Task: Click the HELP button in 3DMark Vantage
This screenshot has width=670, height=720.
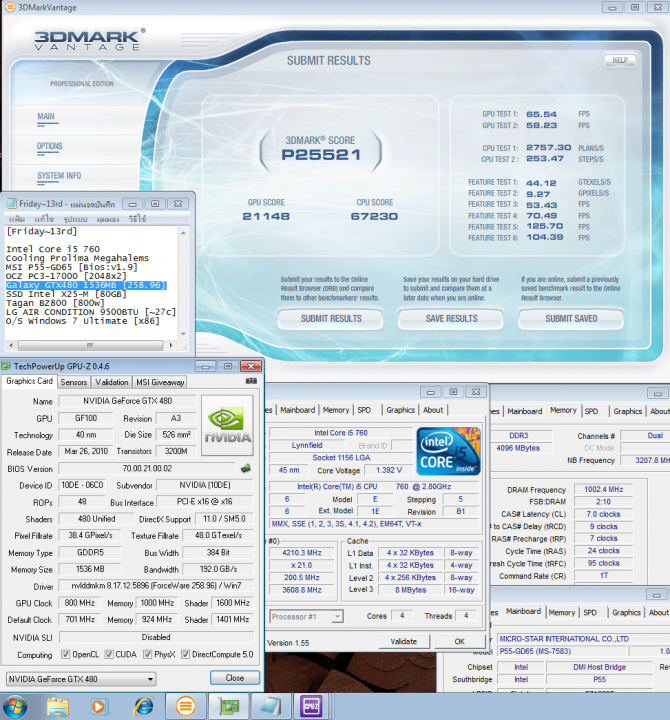Action: click(x=619, y=60)
